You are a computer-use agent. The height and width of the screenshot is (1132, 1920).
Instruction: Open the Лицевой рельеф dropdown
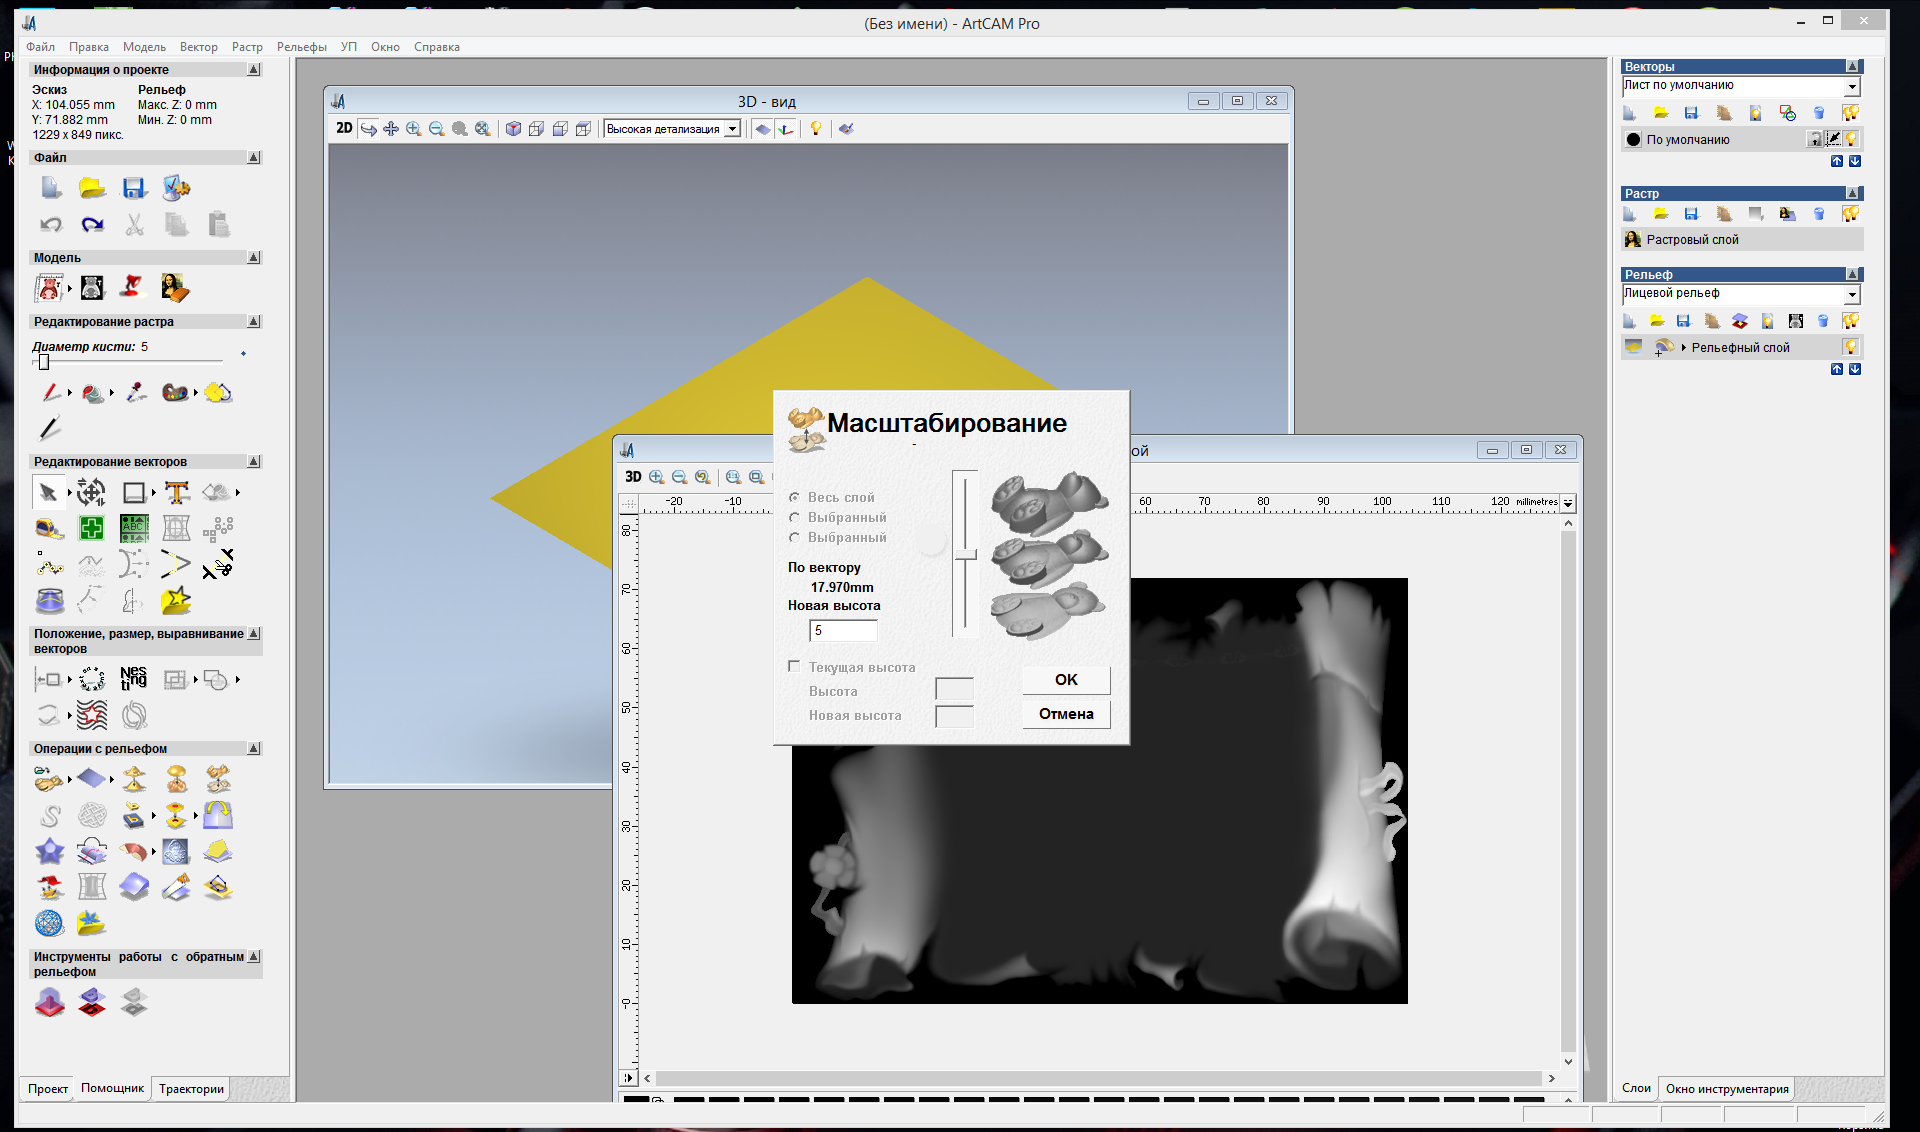click(x=1851, y=294)
